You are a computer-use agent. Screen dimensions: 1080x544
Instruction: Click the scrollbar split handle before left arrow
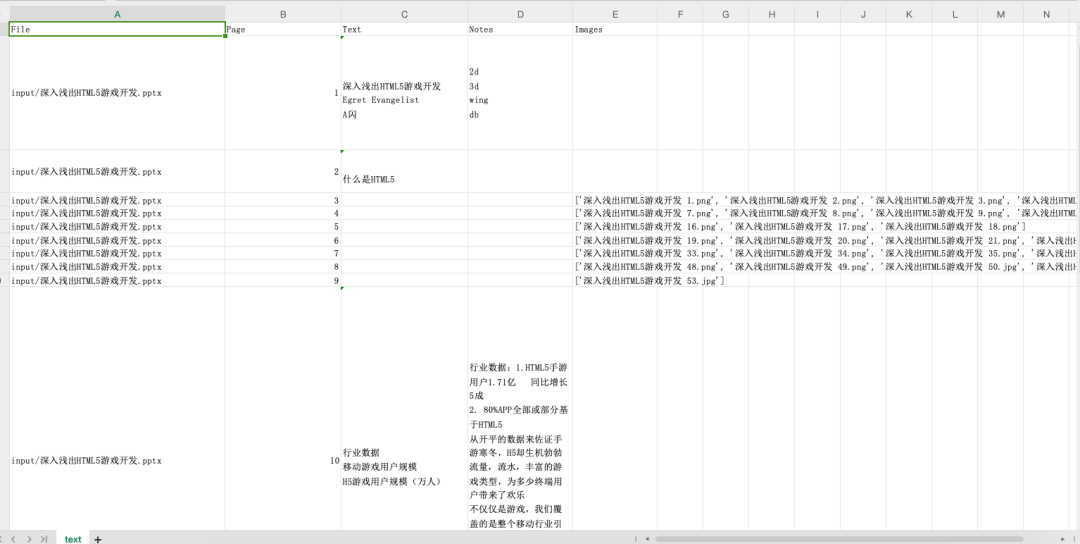click(636, 539)
